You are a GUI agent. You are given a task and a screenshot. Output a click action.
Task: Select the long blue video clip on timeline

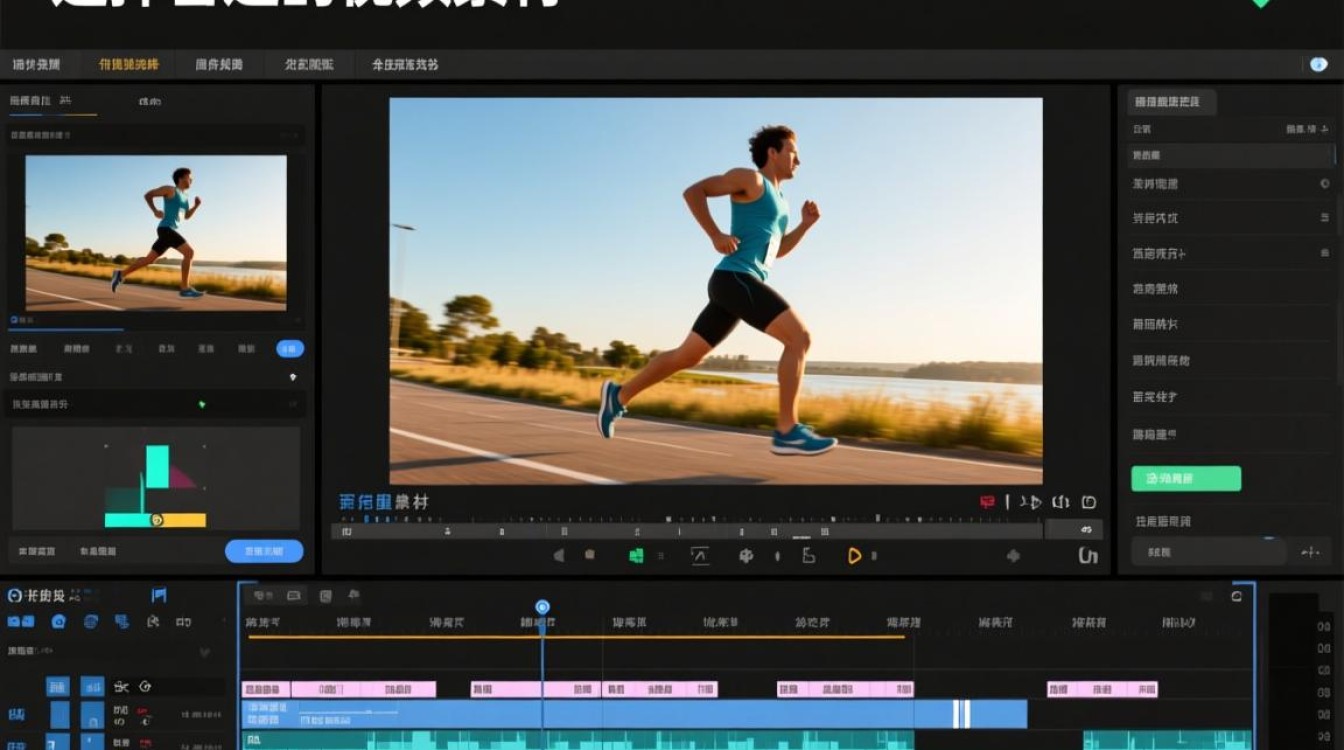634,714
